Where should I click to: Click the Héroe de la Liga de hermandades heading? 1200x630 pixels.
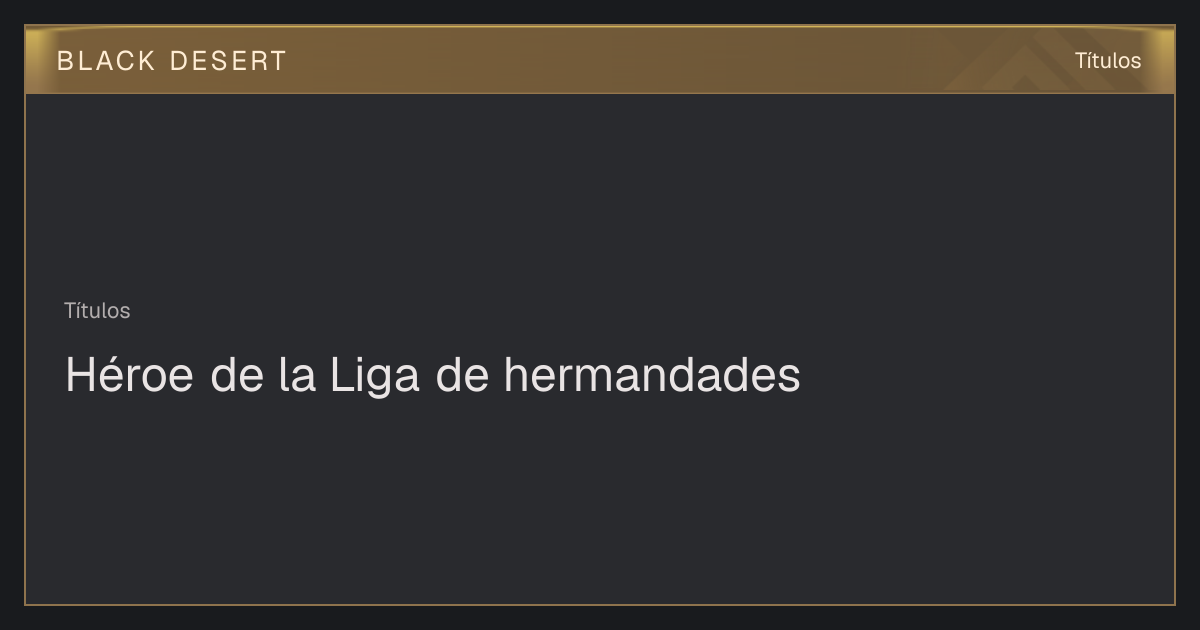432,376
